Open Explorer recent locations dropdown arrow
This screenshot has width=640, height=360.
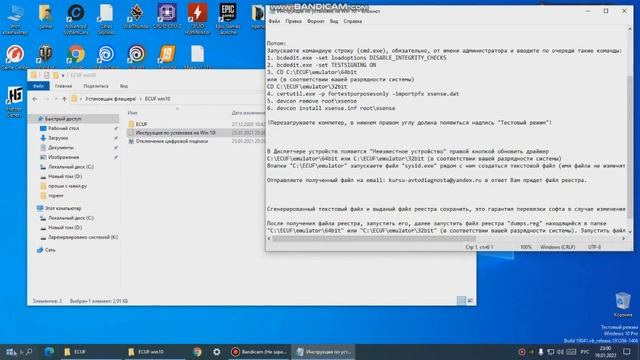[56, 99]
